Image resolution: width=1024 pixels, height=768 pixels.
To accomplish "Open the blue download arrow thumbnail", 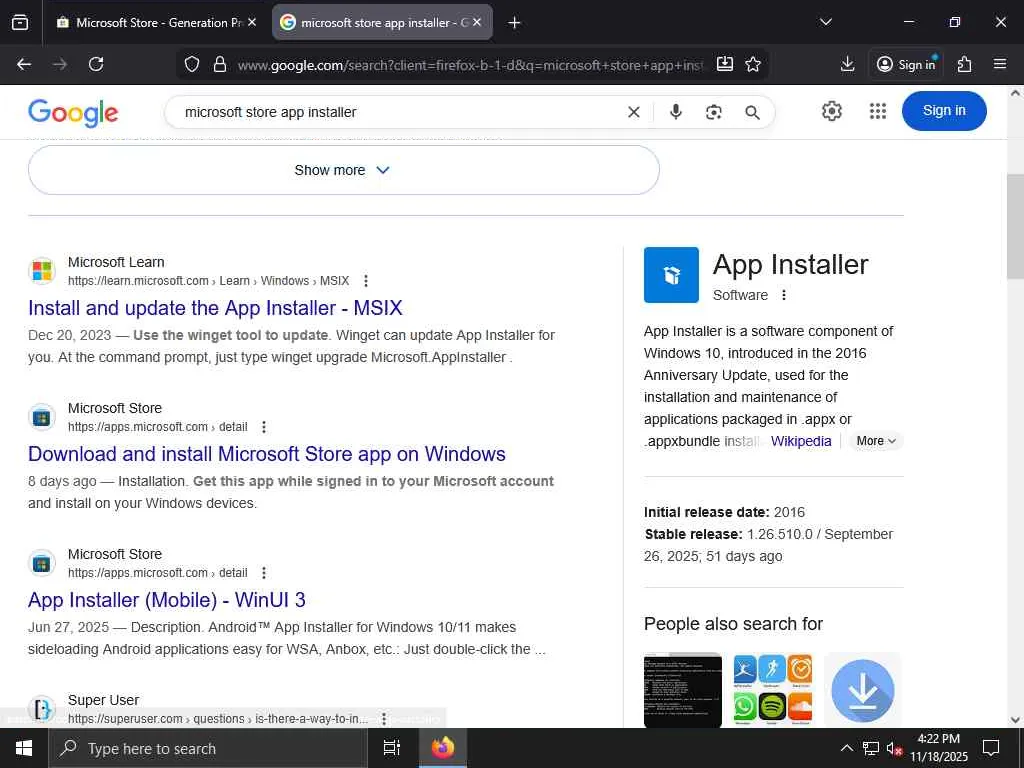I will click(x=863, y=690).
